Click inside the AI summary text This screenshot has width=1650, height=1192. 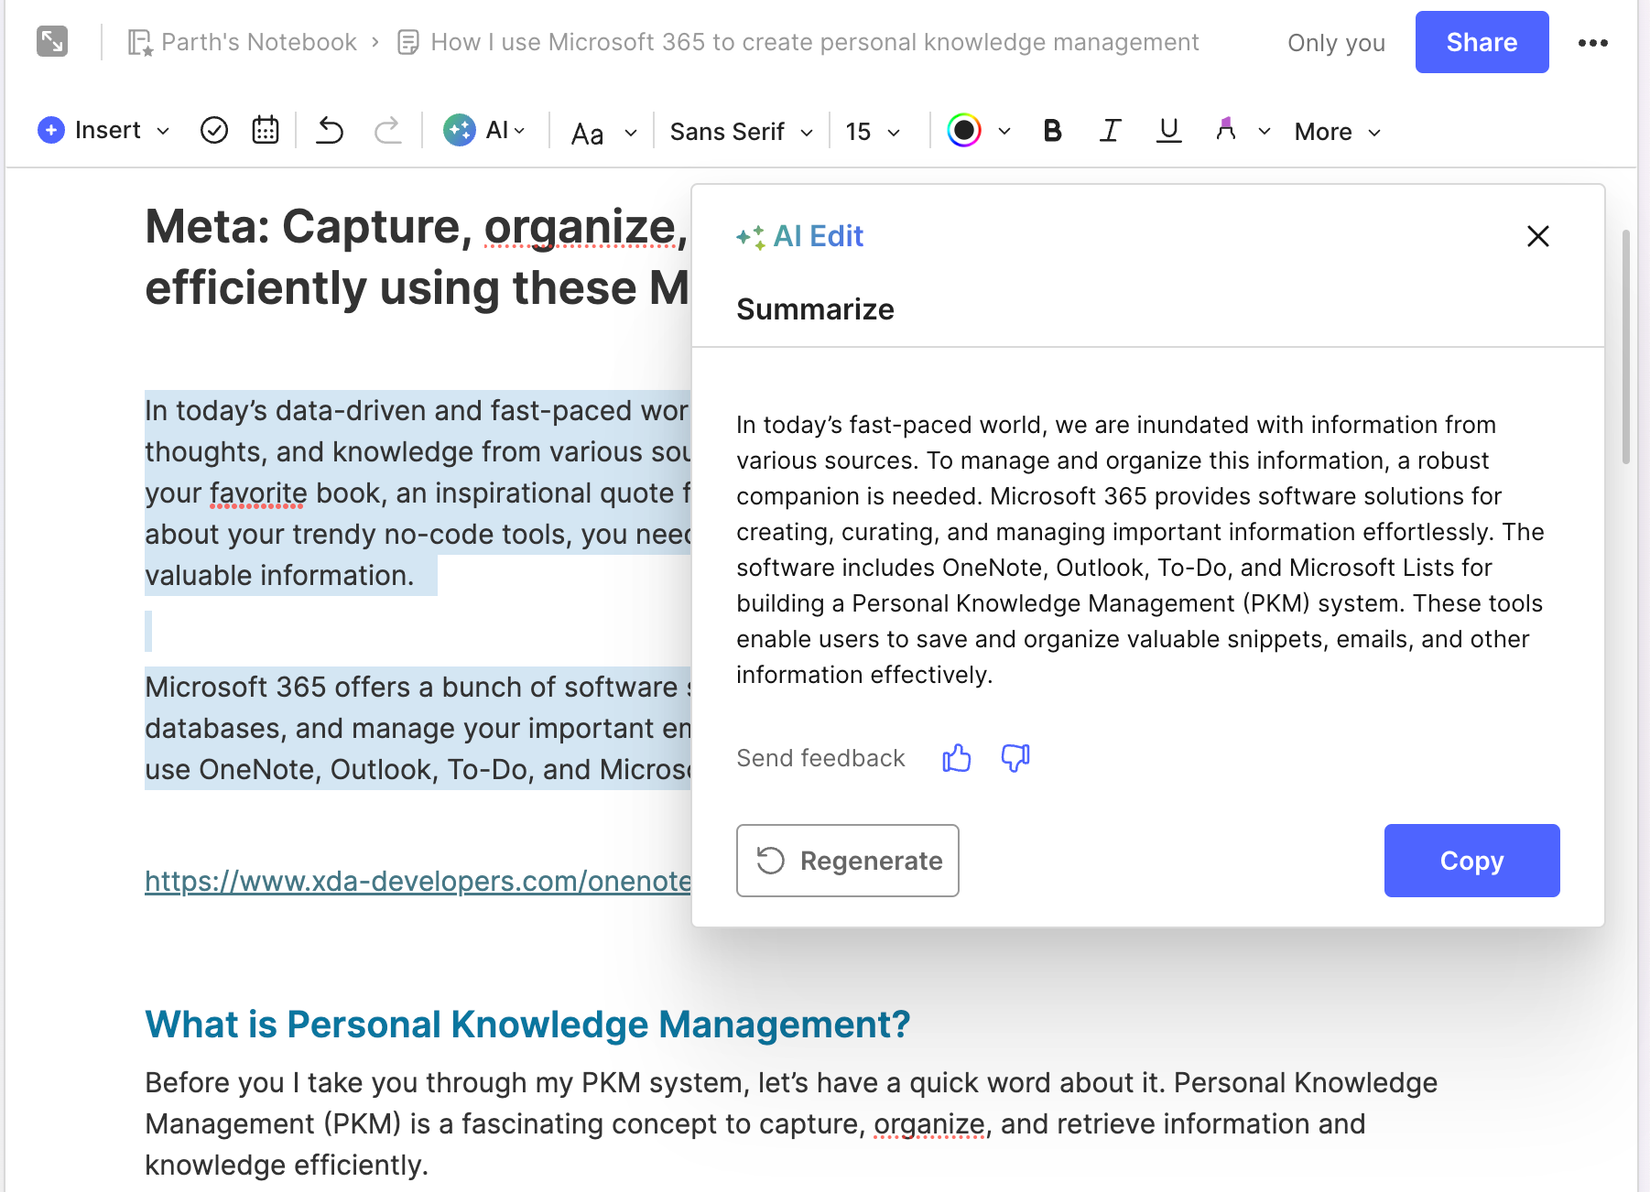[1141, 549]
